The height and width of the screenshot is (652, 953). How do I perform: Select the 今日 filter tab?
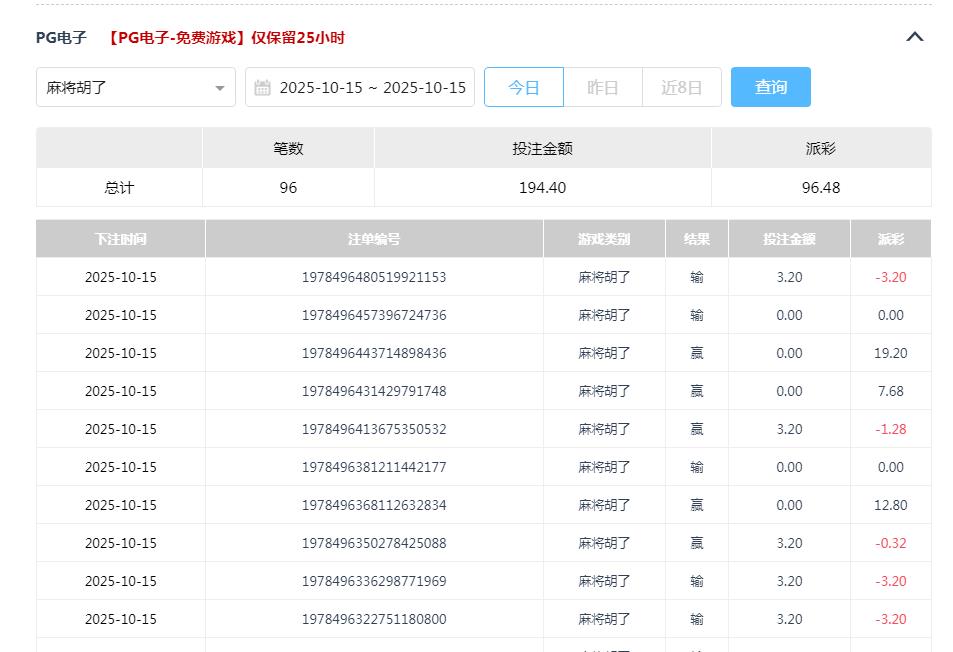tap(523, 87)
